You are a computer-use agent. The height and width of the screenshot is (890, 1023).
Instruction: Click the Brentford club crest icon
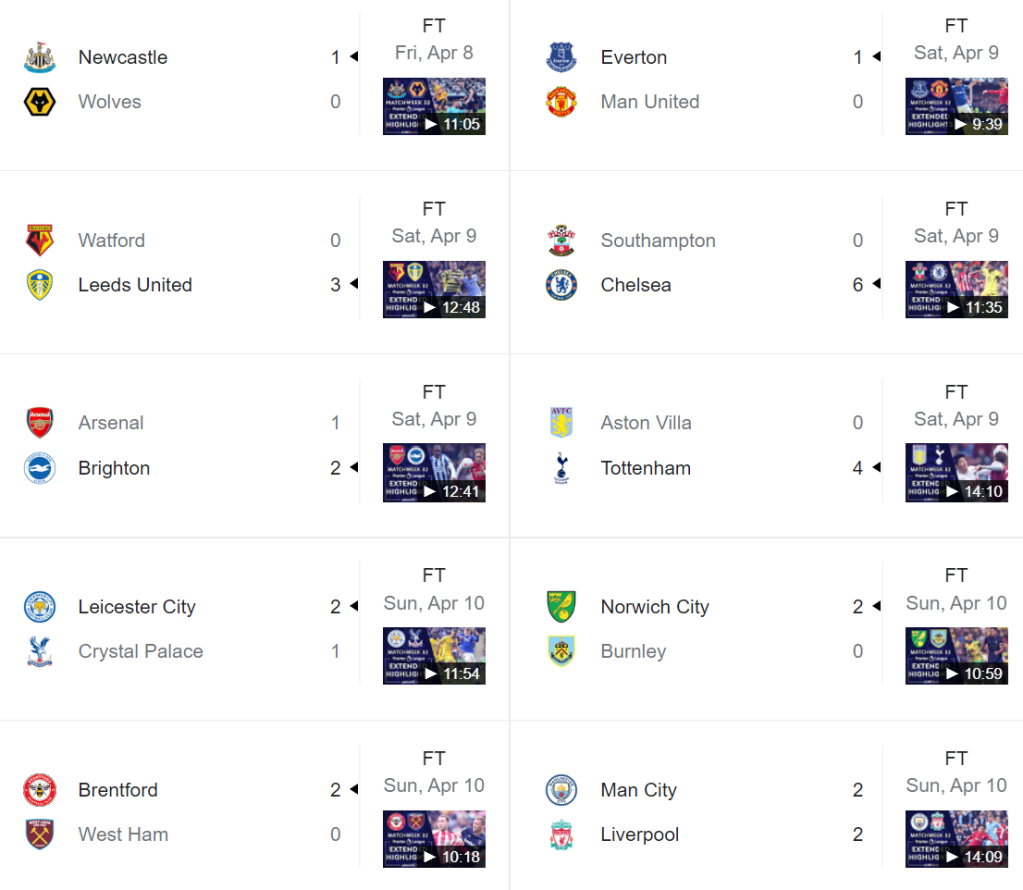pos(40,790)
